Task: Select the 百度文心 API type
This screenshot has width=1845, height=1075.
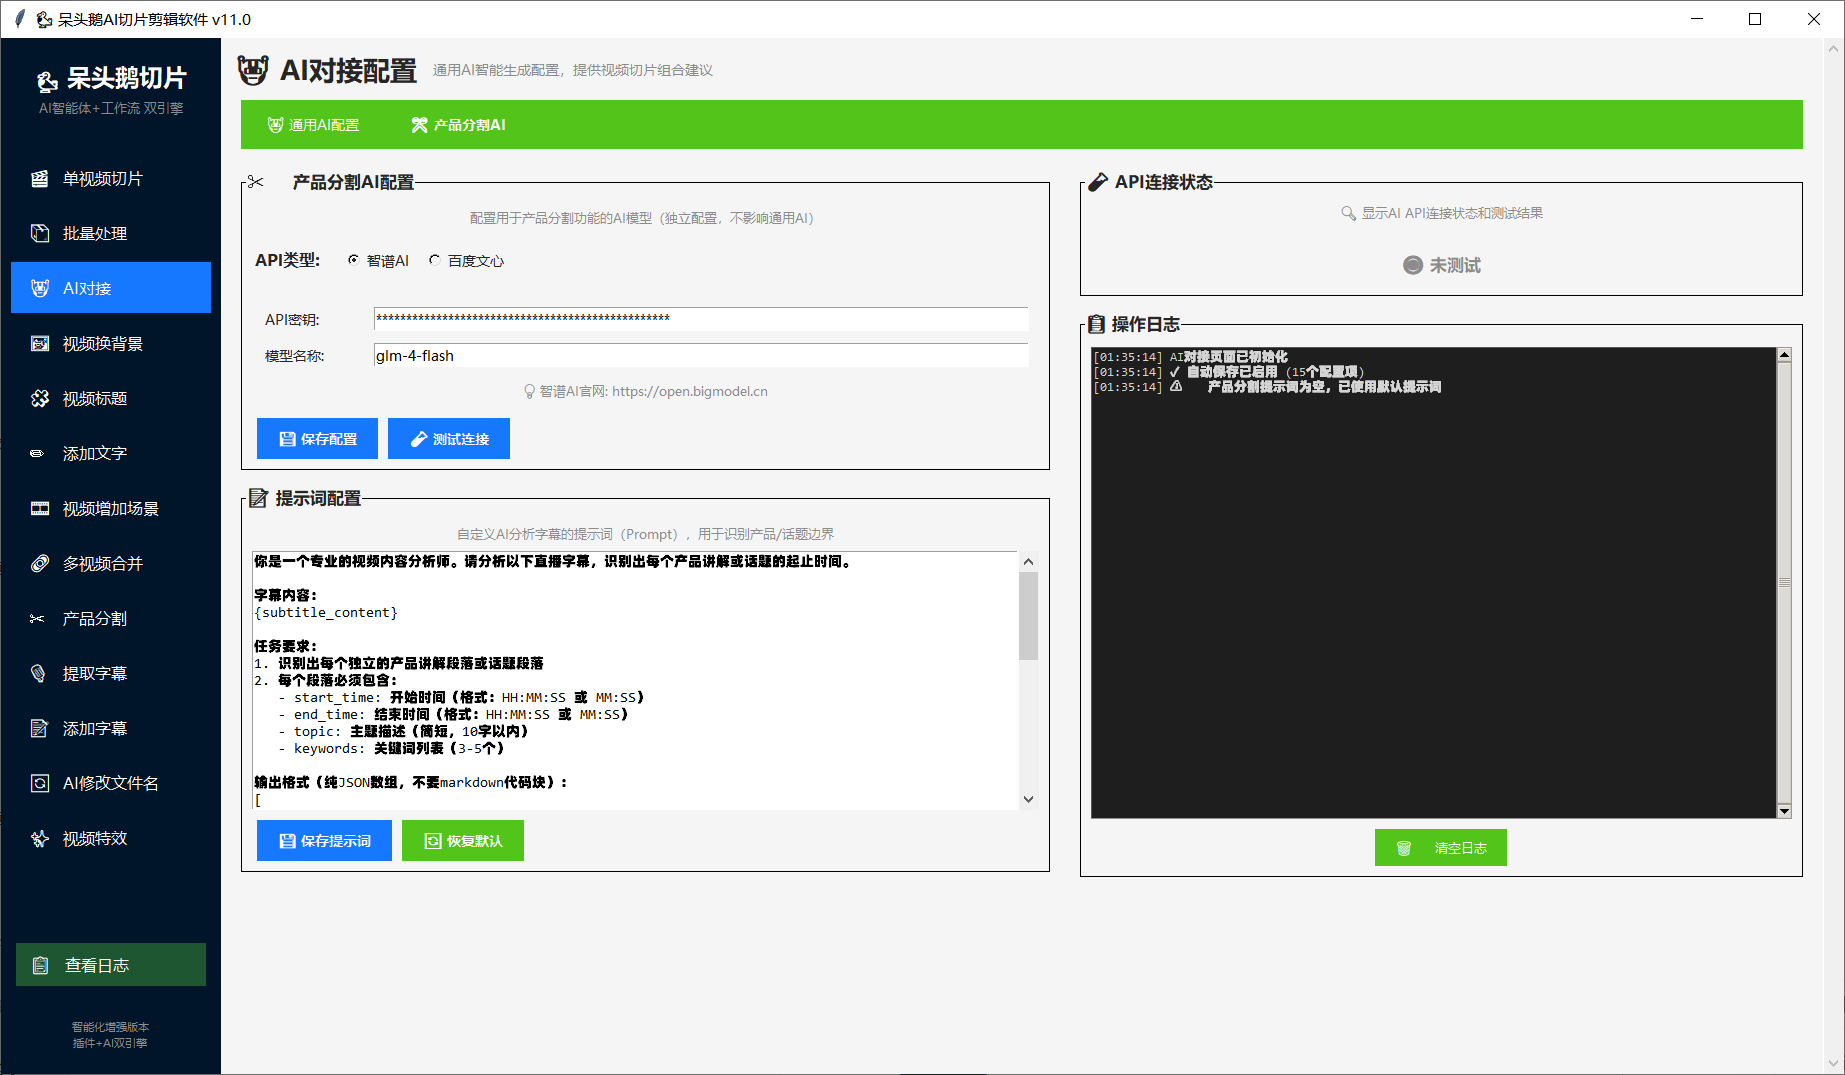Action: (x=435, y=260)
